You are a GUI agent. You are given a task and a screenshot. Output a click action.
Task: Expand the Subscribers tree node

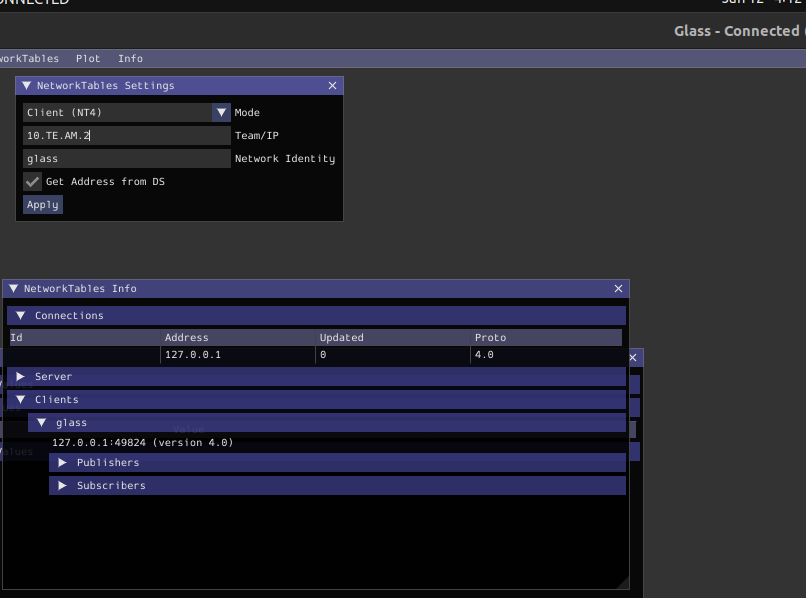pos(62,486)
